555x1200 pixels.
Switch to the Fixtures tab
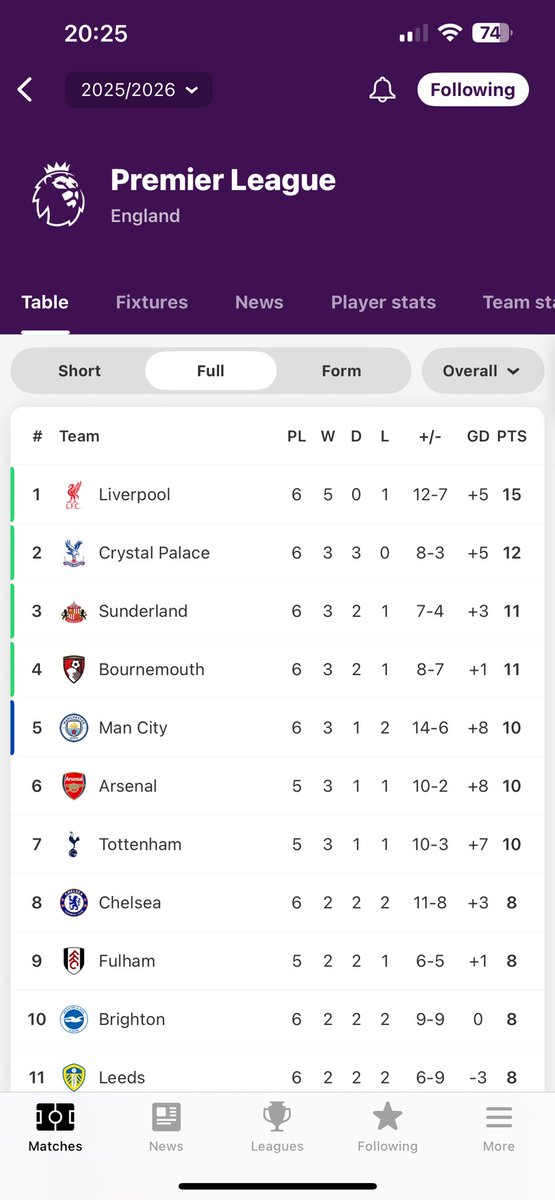tap(152, 302)
